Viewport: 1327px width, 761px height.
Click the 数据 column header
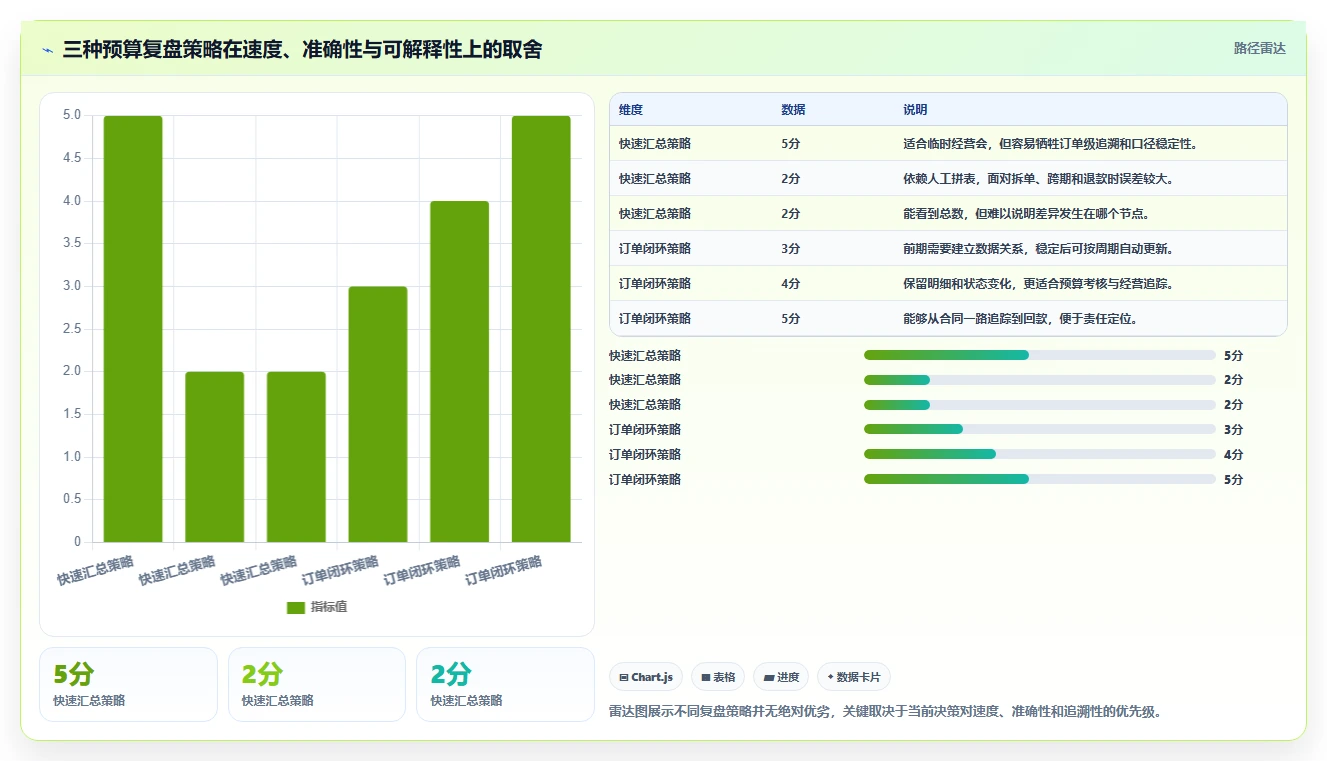pyautogui.click(x=793, y=110)
